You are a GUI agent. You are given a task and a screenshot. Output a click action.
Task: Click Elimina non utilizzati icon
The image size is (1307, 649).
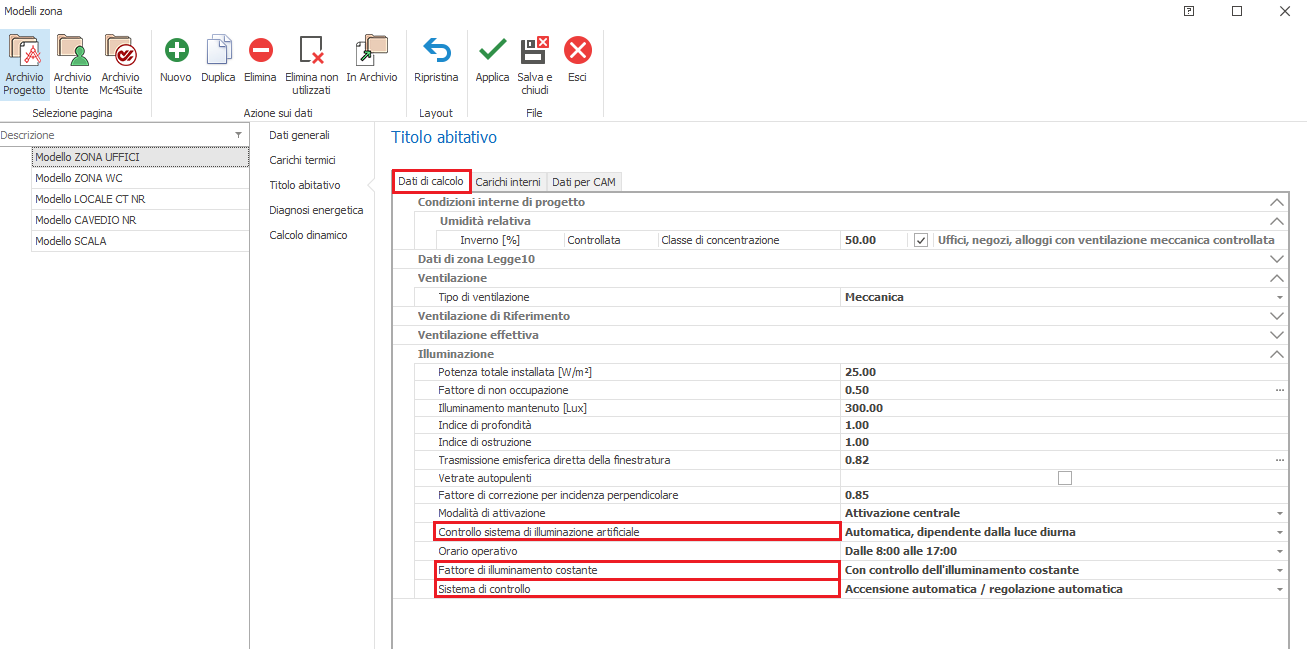point(312,50)
